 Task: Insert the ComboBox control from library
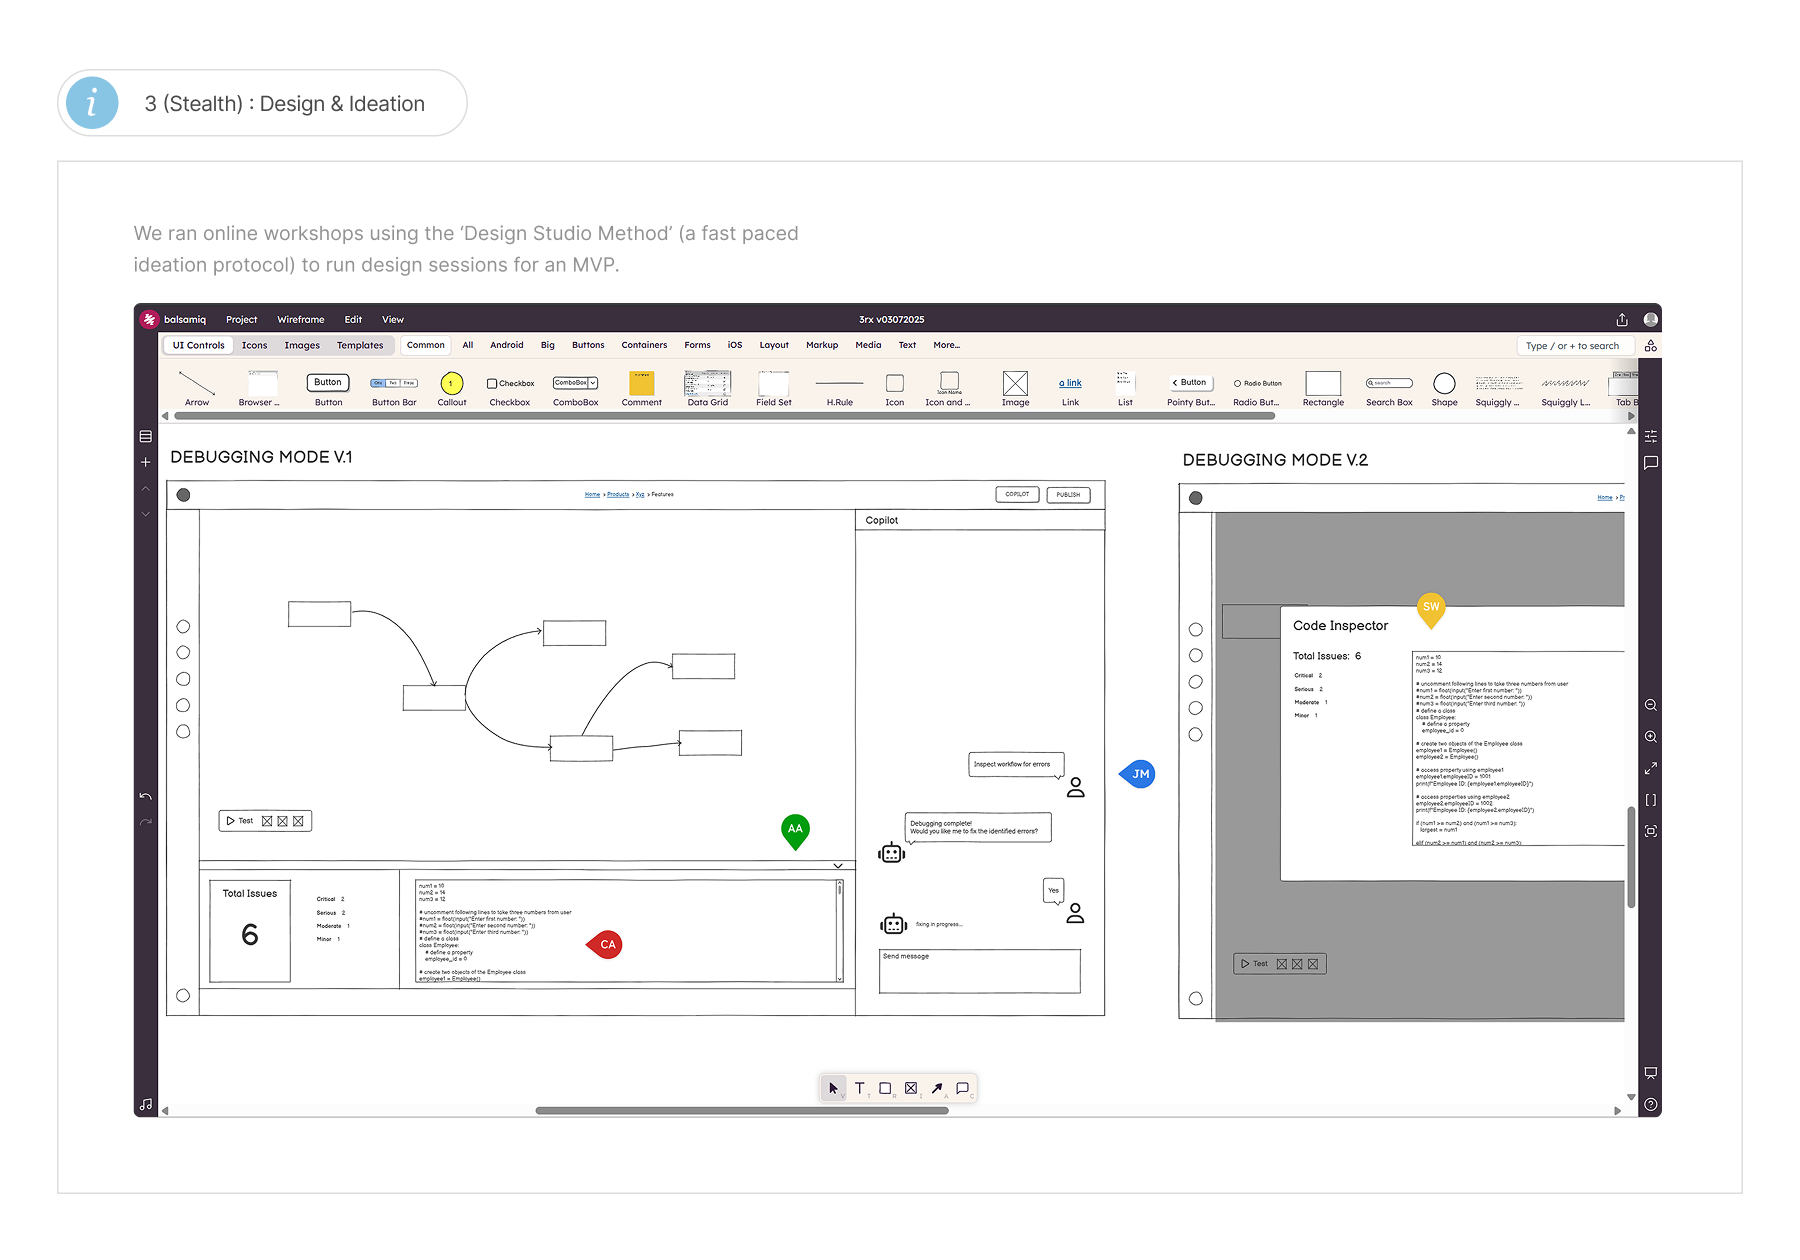tap(576, 389)
